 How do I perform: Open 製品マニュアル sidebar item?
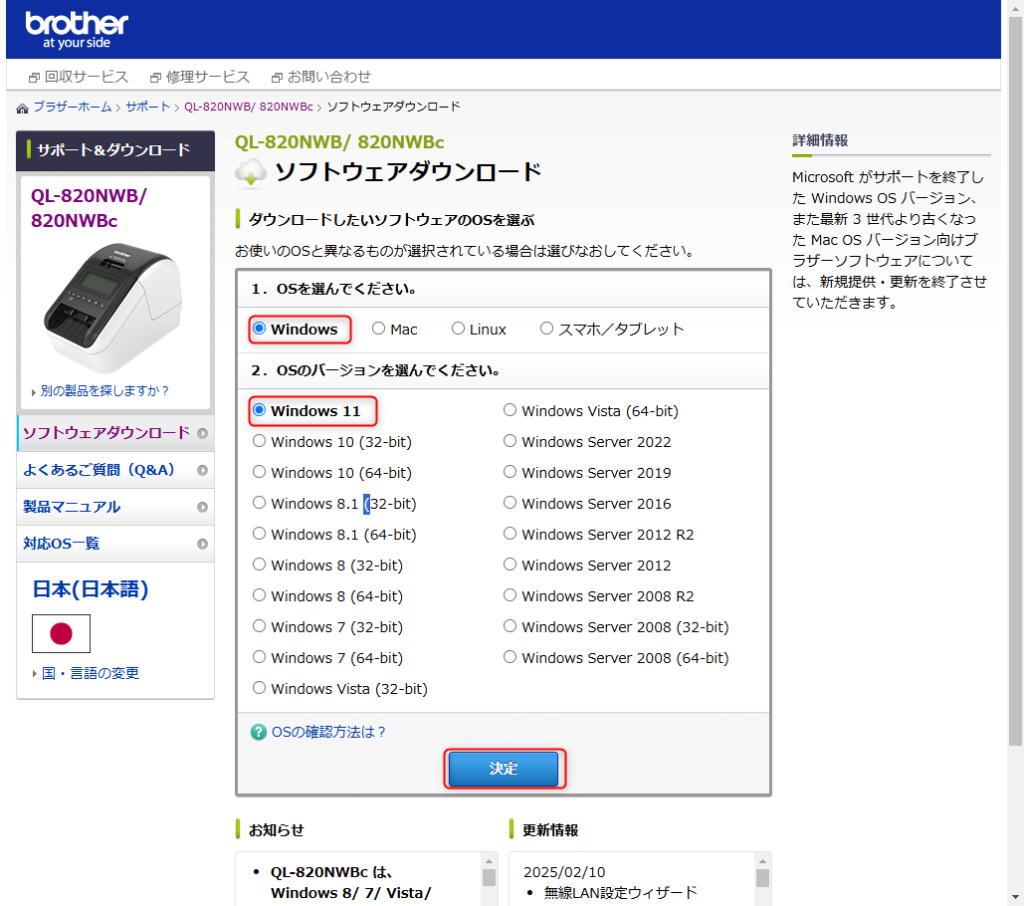click(x=116, y=507)
